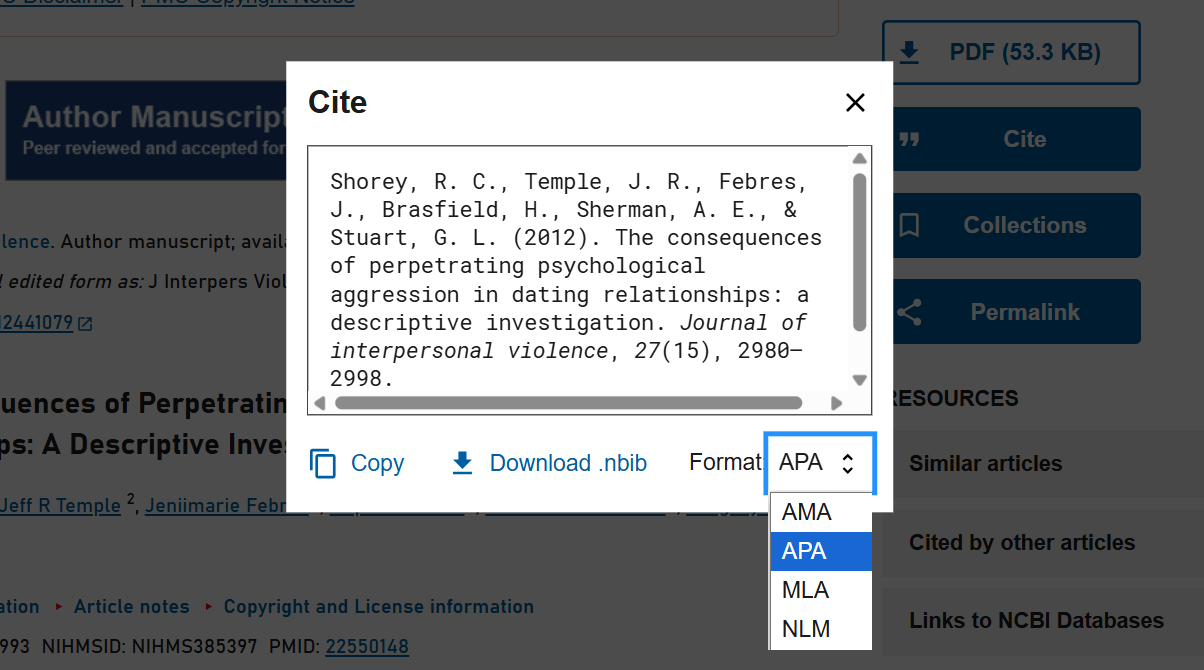Expand Links to NCBI Databases

click(1036, 621)
